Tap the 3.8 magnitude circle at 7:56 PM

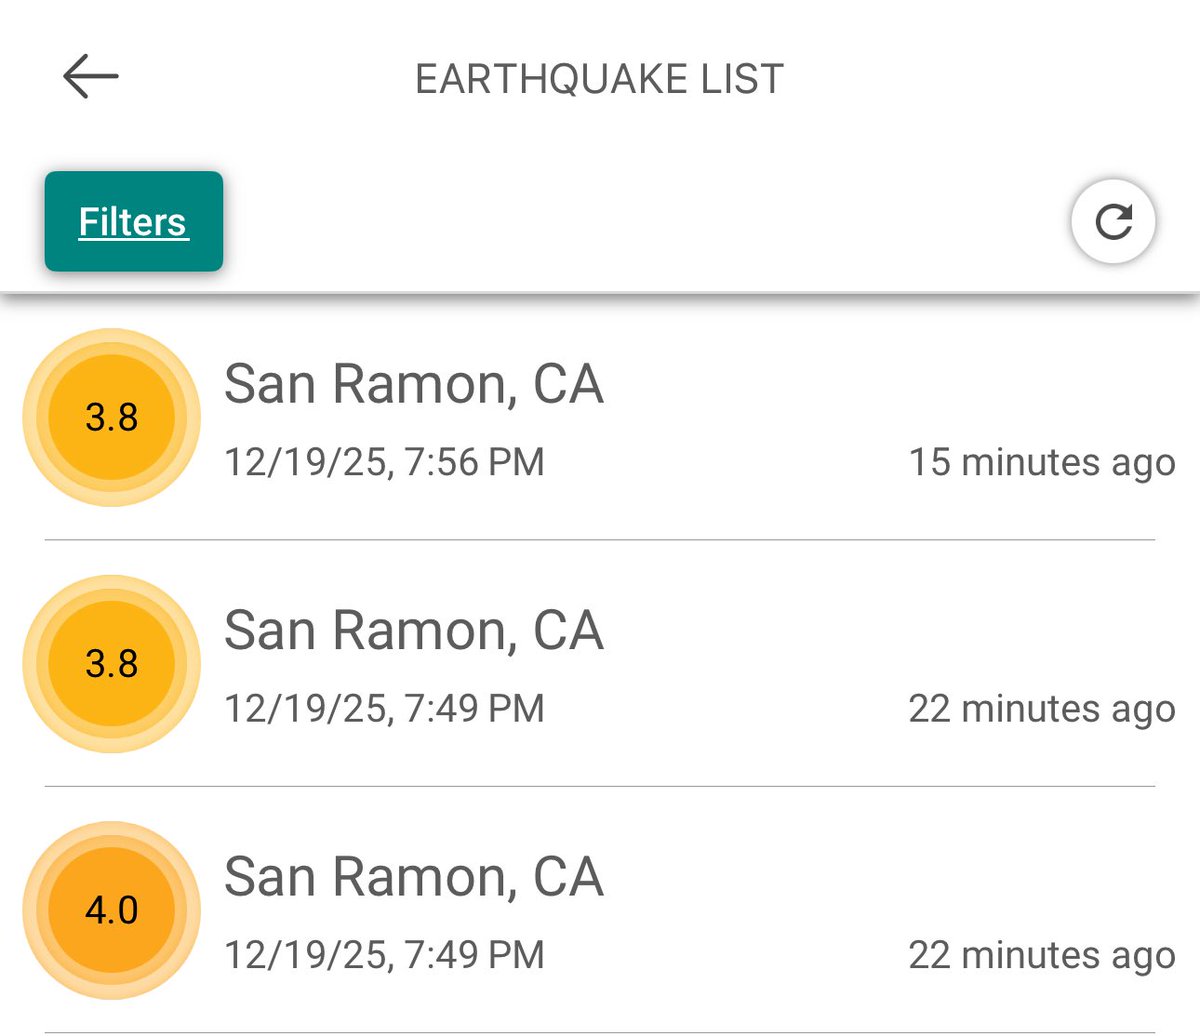click(x=111, y=417)
